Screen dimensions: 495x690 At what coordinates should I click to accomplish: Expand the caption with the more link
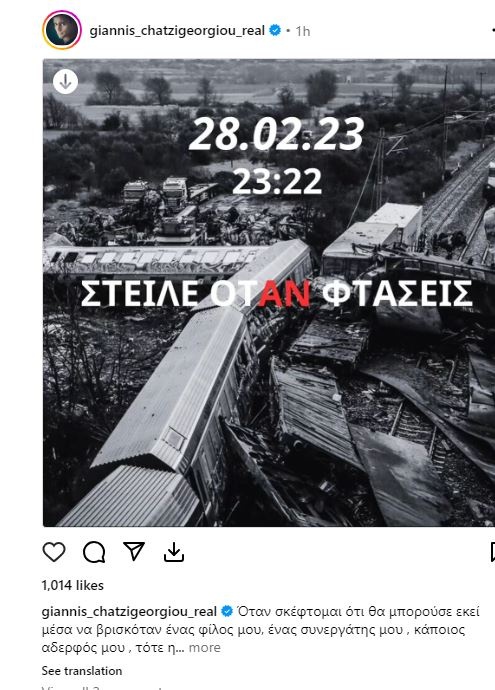pos(205,648)
